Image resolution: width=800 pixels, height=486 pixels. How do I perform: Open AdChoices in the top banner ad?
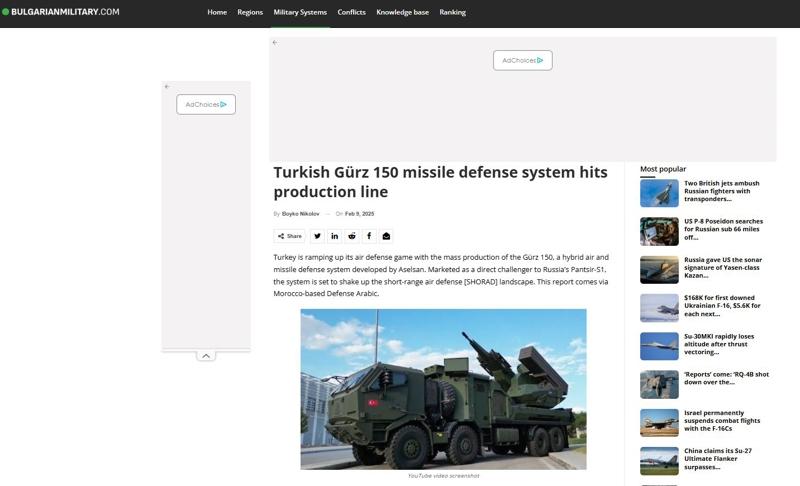pyautogui.click(x=522, y=60)
